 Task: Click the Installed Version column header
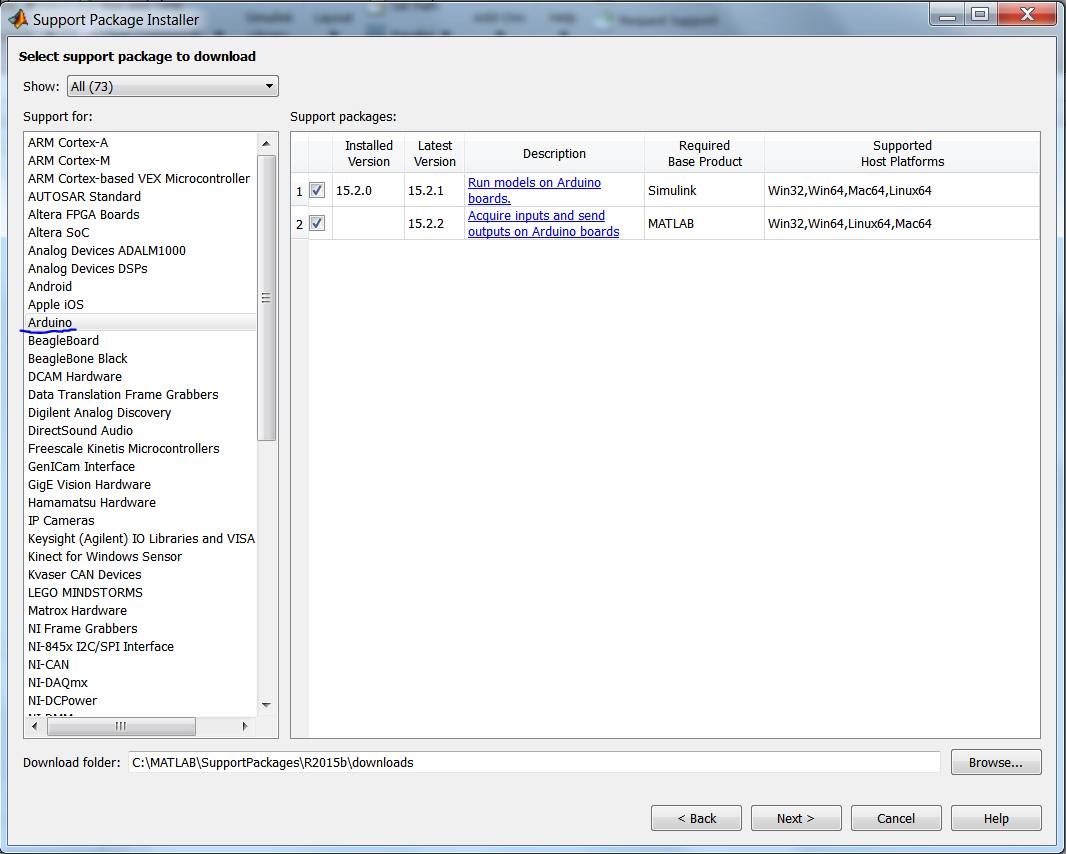368,154
